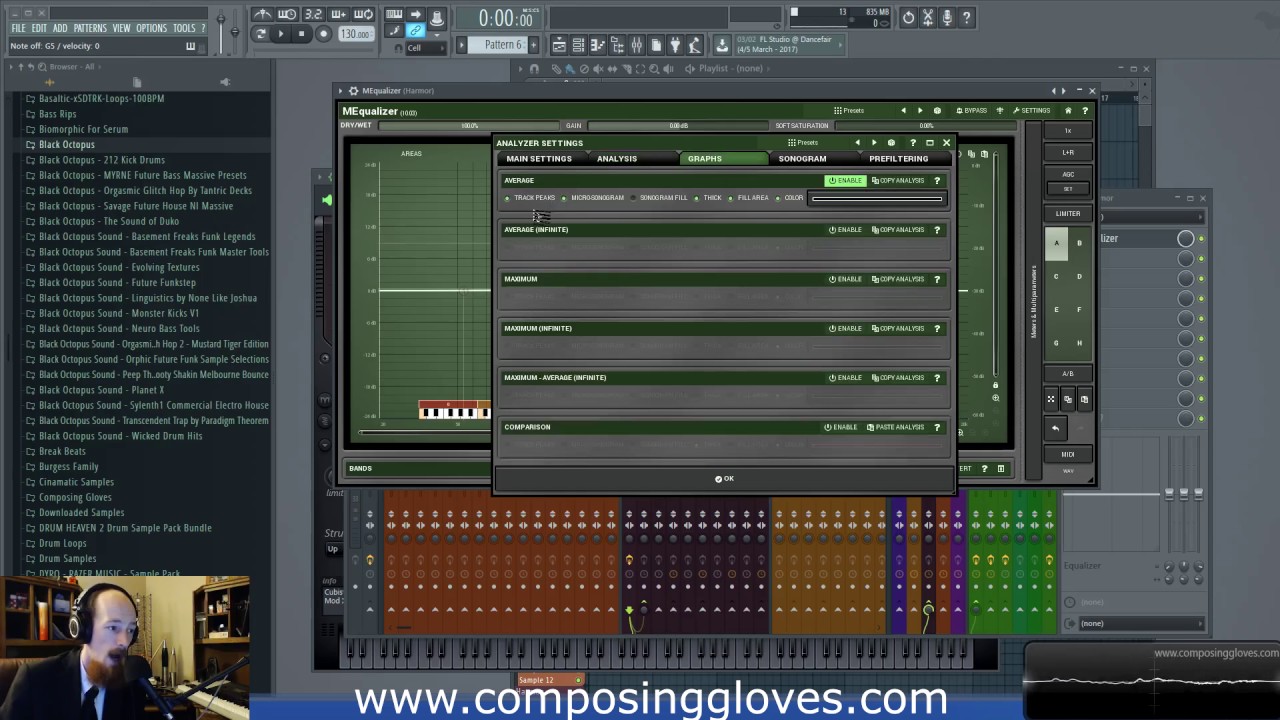
Task: Switch to Prefiltering tab
Action: [899, 159]
